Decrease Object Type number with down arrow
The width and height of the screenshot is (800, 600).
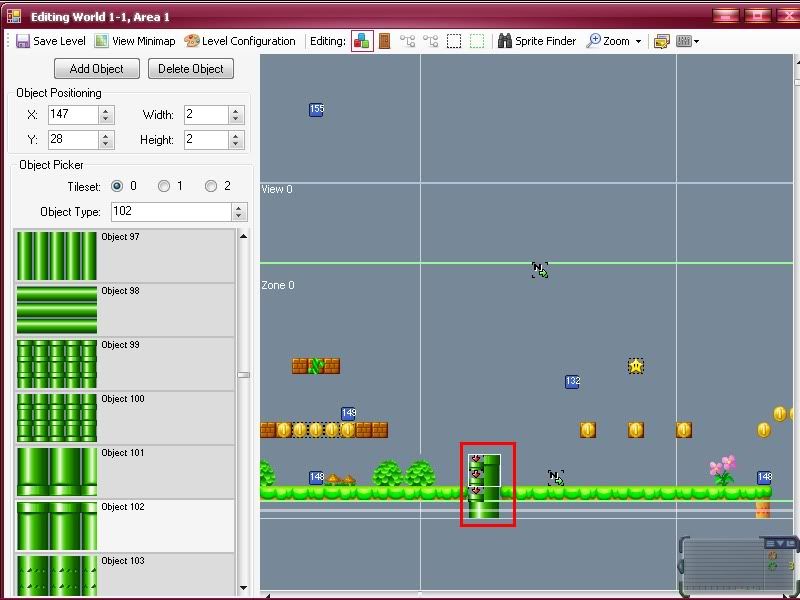click(239, 216)
